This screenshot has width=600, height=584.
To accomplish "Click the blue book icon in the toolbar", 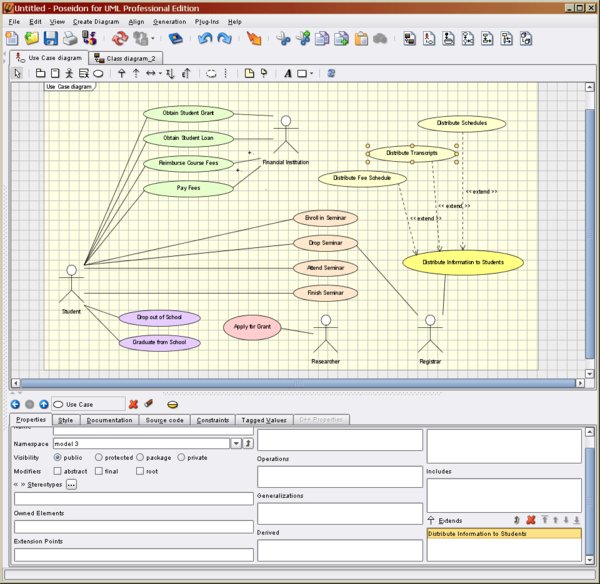I will click(x=176, y=39).
